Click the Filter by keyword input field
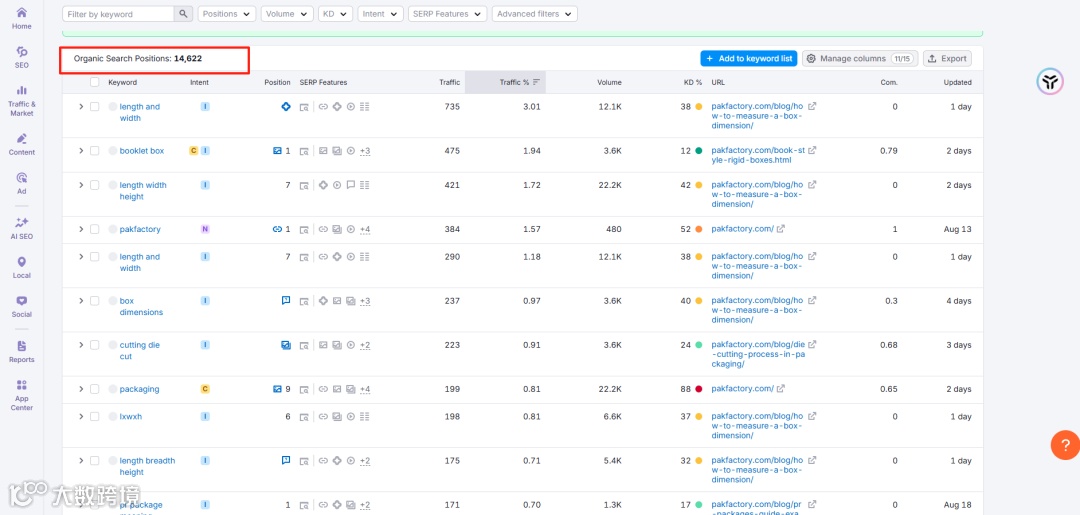 click(118, 14)
